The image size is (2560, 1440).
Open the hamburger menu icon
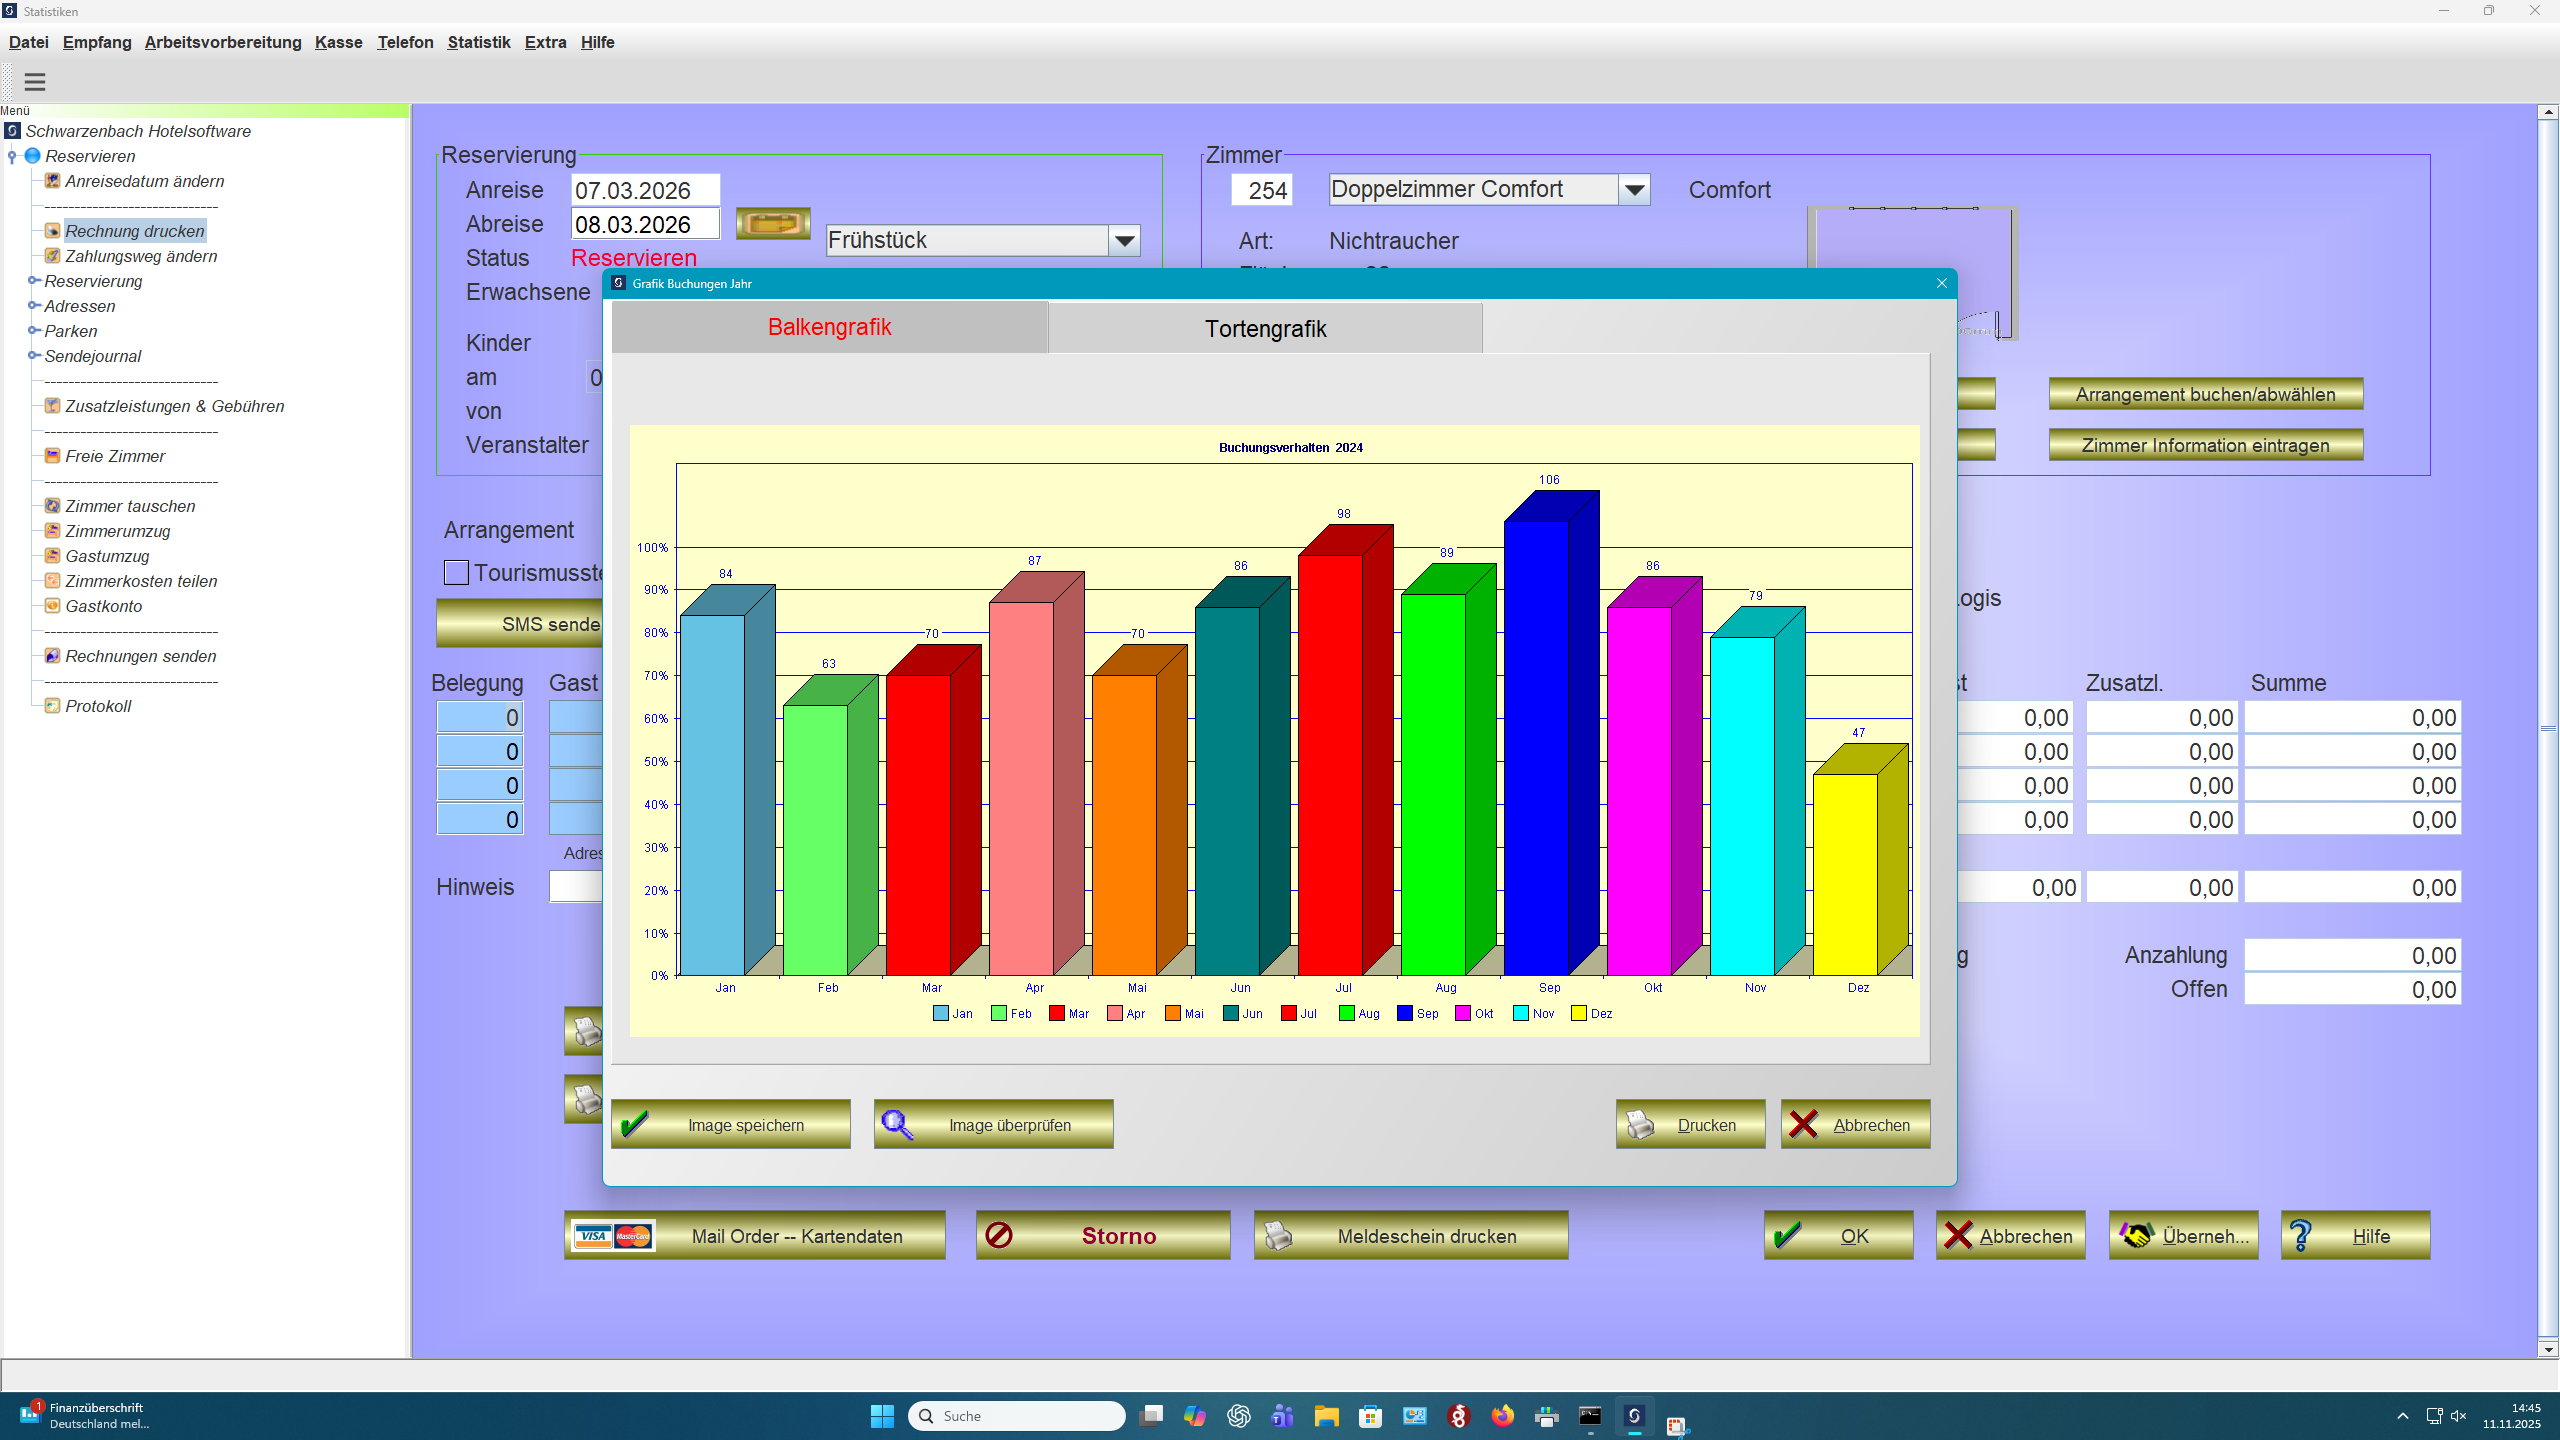(35, 81)
